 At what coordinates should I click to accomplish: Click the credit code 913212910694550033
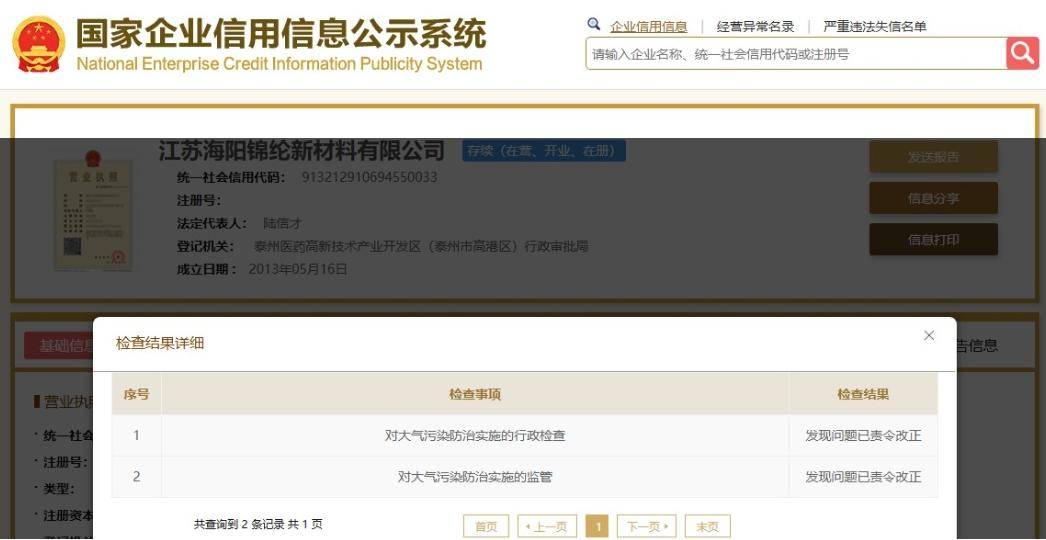370,178
